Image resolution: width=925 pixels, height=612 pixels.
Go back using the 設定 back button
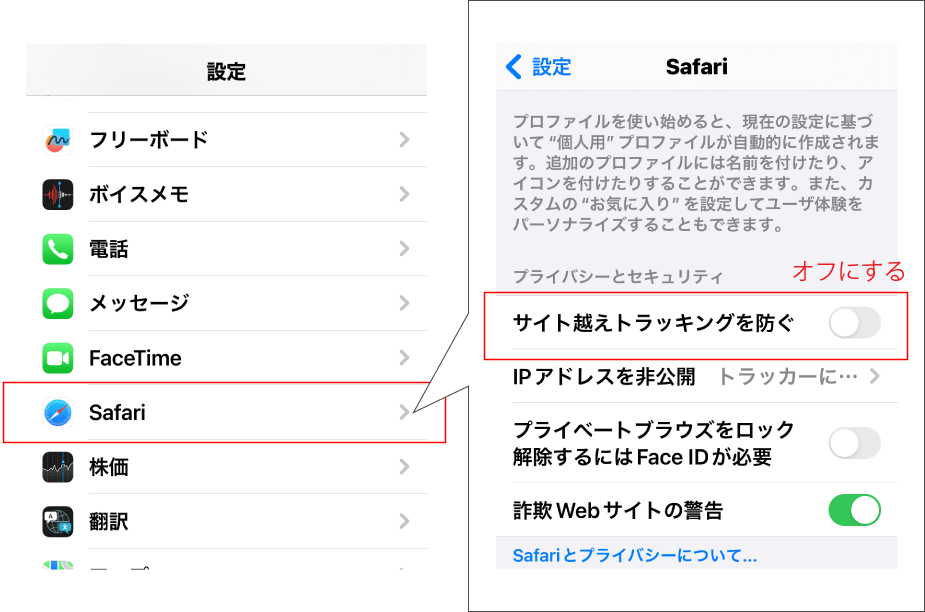(x=539, y=67)
